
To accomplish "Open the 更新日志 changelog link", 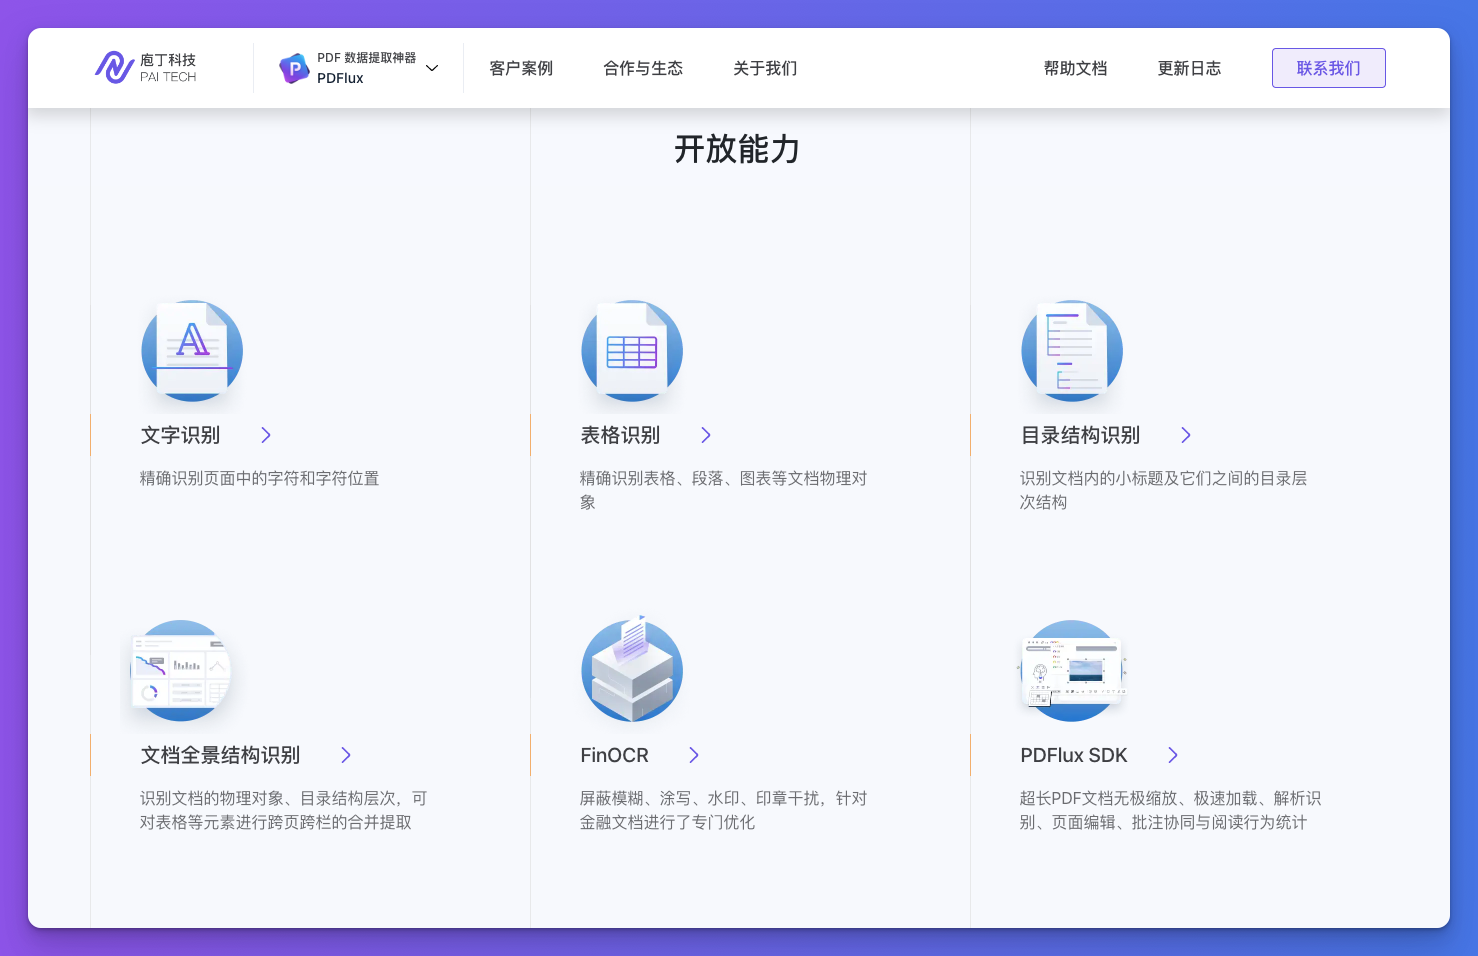I will pos(1189,68).
